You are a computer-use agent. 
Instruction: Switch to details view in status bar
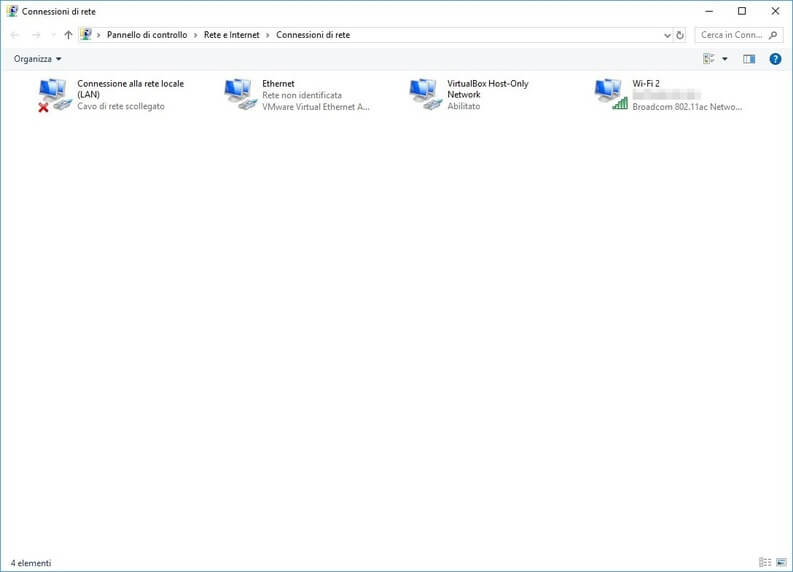pos(765,562)
